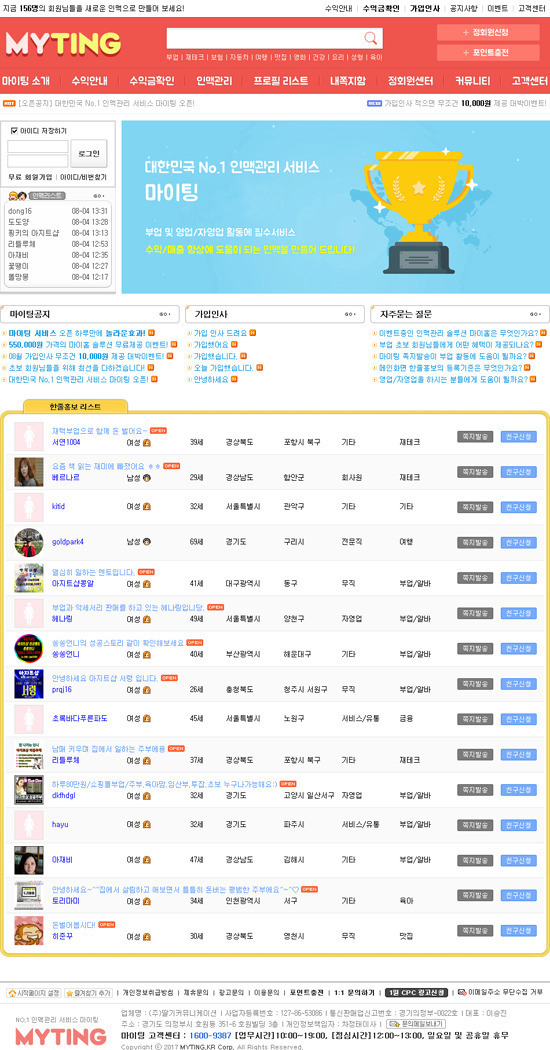This screenshot has width=550, height=1050.
Task: Open 프로필 리스트 menu item
Action: pyautogui.click(x=281, y=81)
